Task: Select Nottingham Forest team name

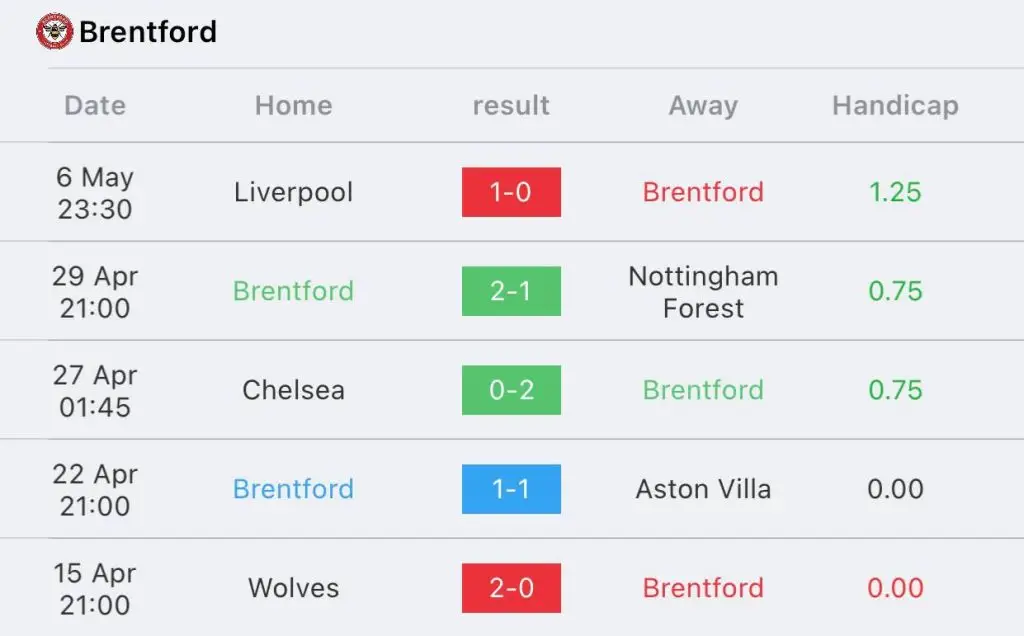Action: (703, 292)
